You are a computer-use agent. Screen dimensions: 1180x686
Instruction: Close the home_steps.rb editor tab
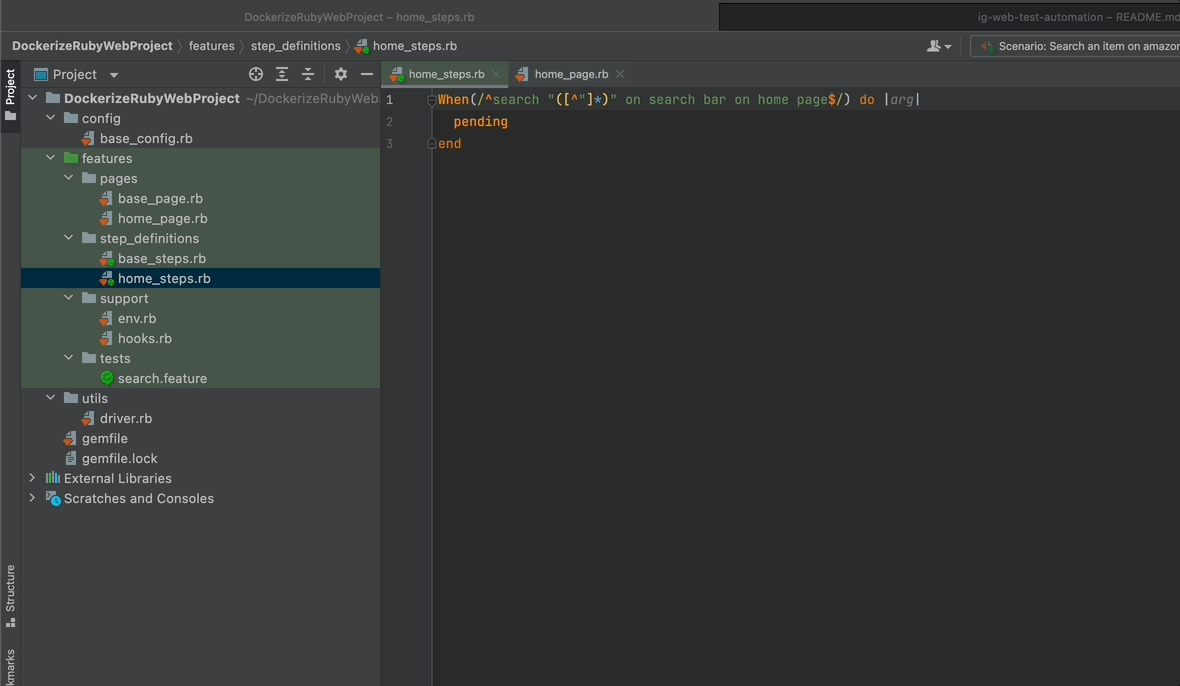tap(495, 74)
